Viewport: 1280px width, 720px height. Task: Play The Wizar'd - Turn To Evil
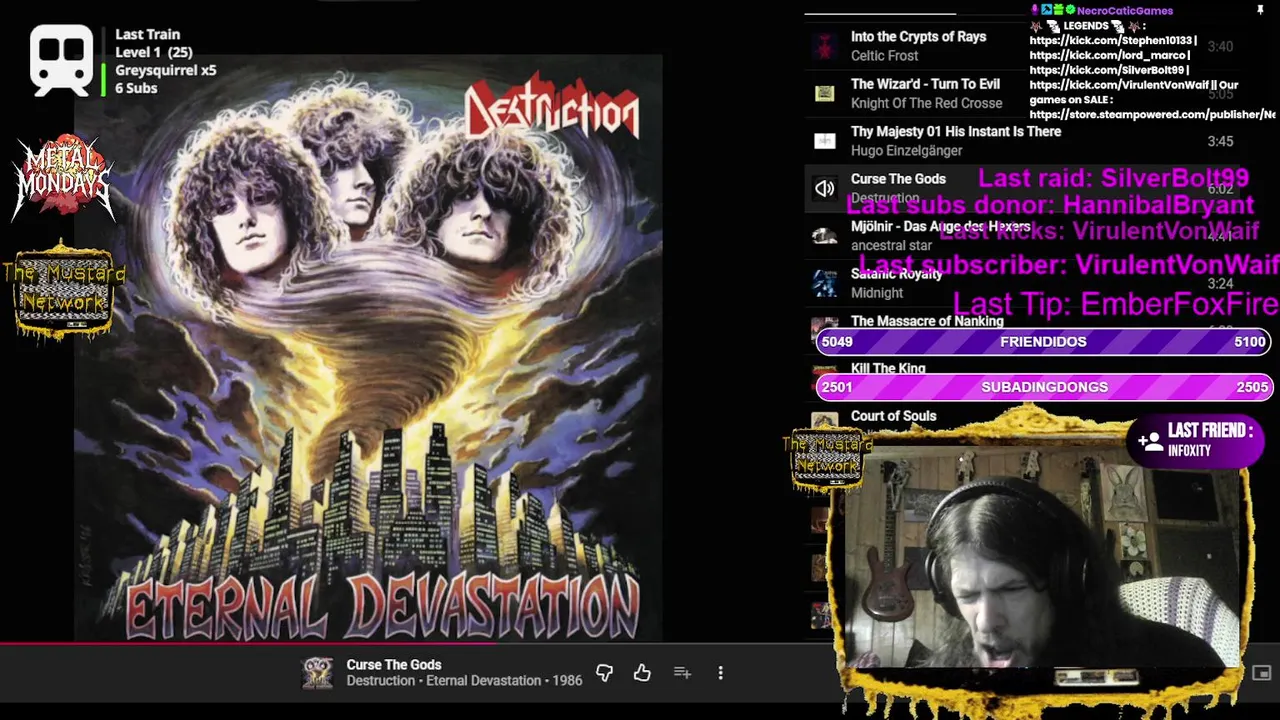925,84
